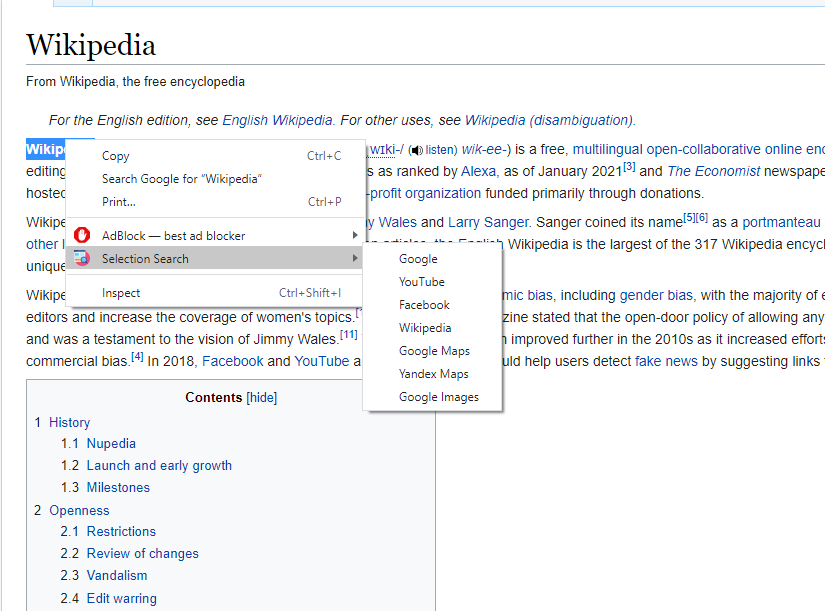825x611 pixels.
Task: Choose Print... from the context menu
Action: 119,201
